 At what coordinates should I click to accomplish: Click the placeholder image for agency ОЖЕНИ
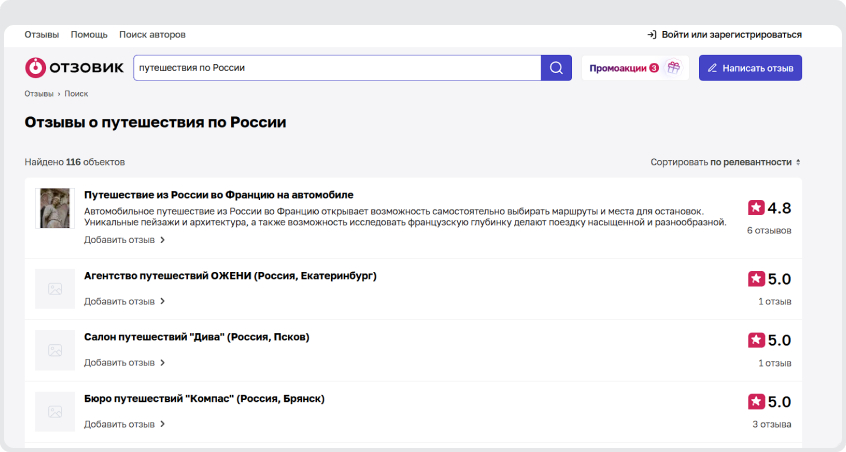tap(55, 288)
